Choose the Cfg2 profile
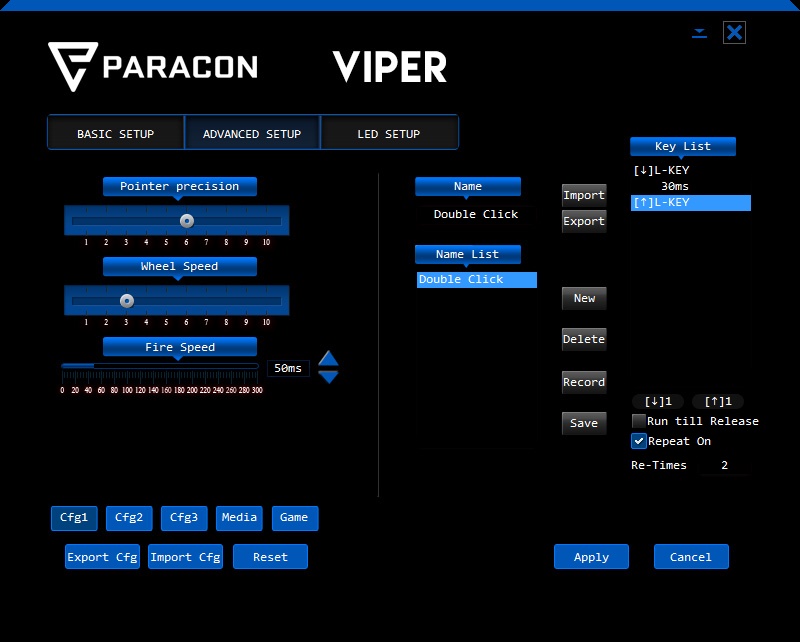This screenshot has width=800, height=642. coord(129,518)
